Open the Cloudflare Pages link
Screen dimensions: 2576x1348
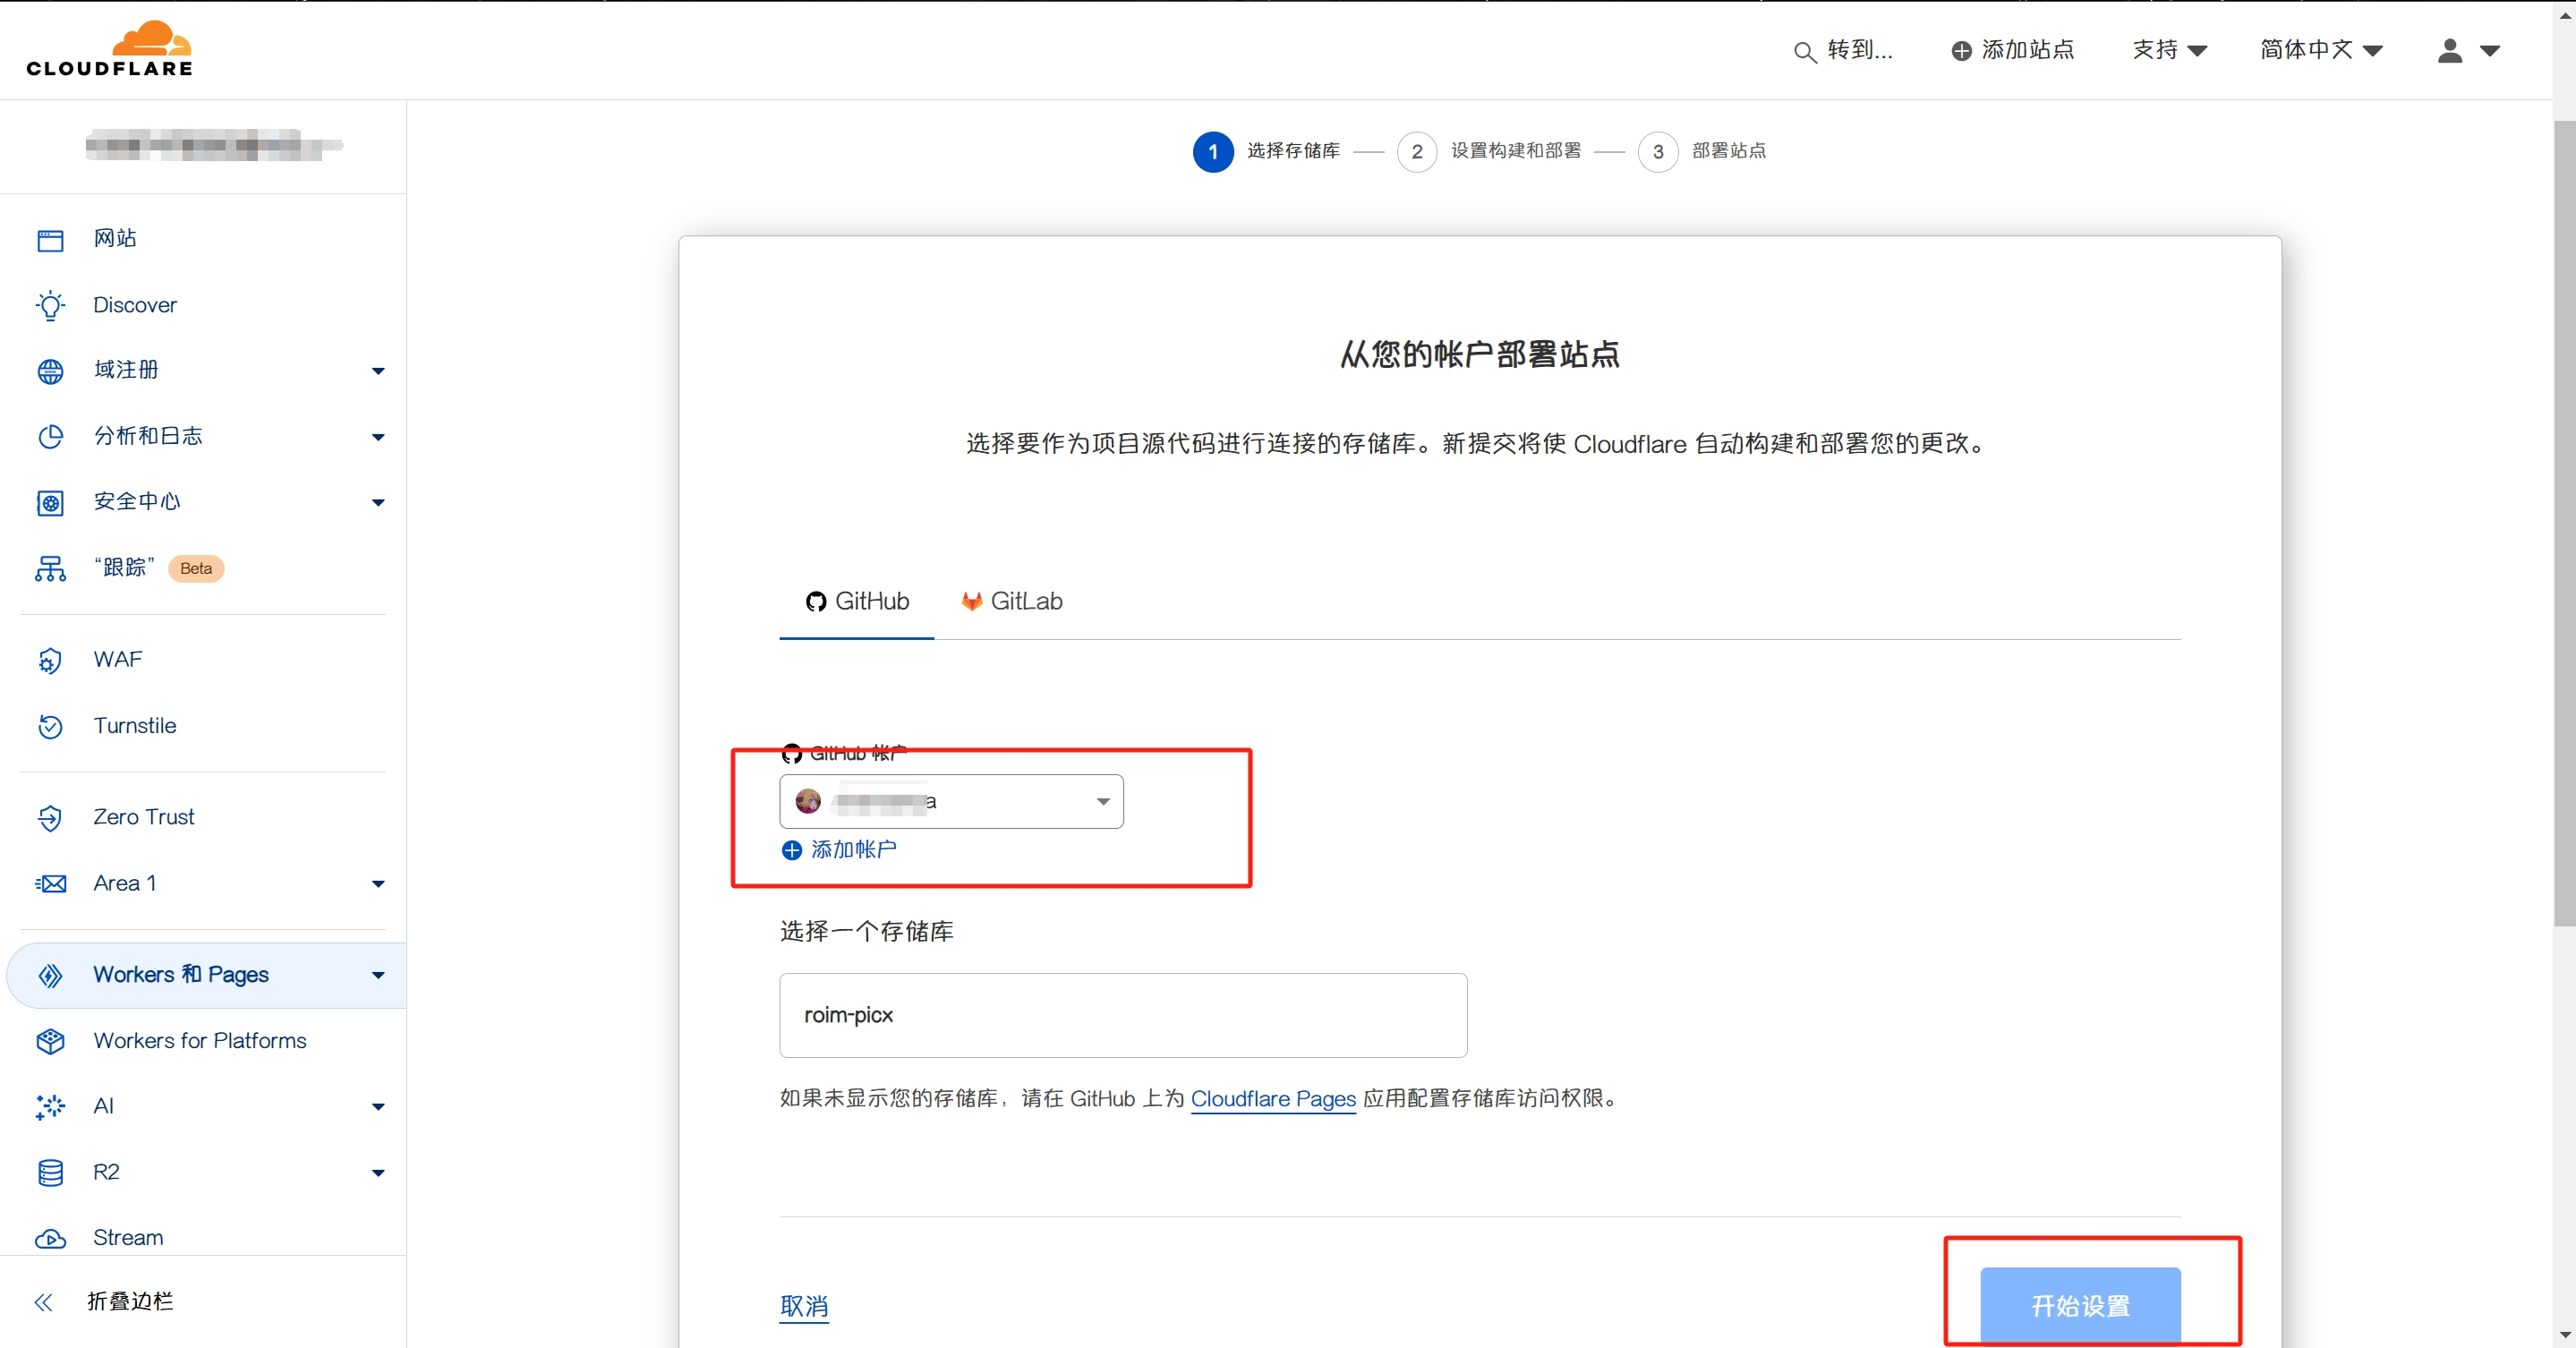pyautogui.click(x=1273, y=1098)
